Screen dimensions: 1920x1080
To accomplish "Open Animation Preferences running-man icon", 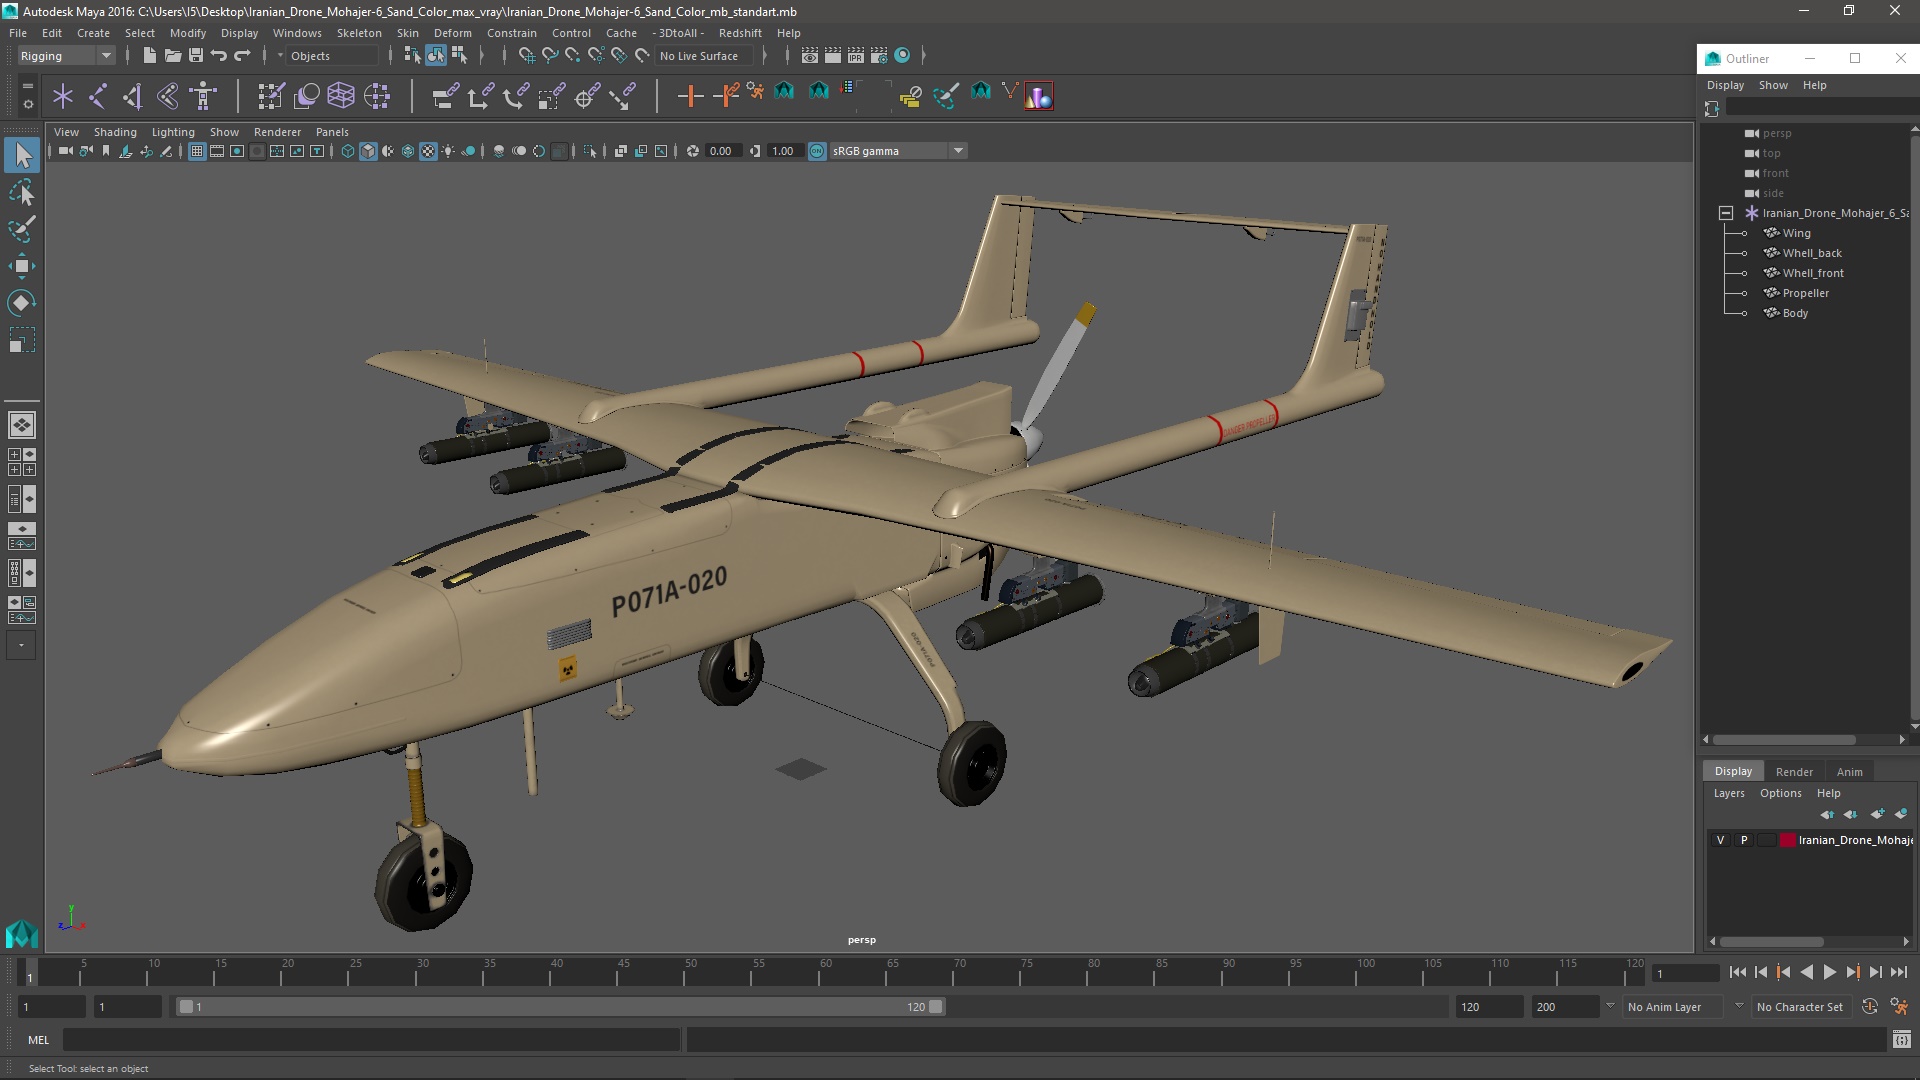I will pyautogui.click(x=1899, y=1007).
